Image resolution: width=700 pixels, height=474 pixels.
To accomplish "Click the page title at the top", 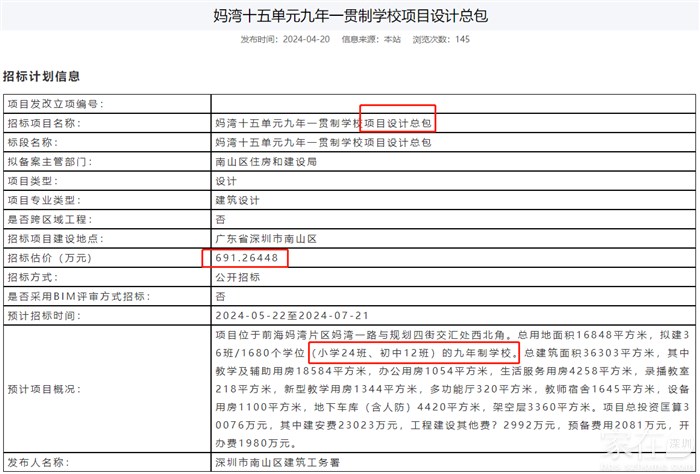I will [x=350, y=17].
